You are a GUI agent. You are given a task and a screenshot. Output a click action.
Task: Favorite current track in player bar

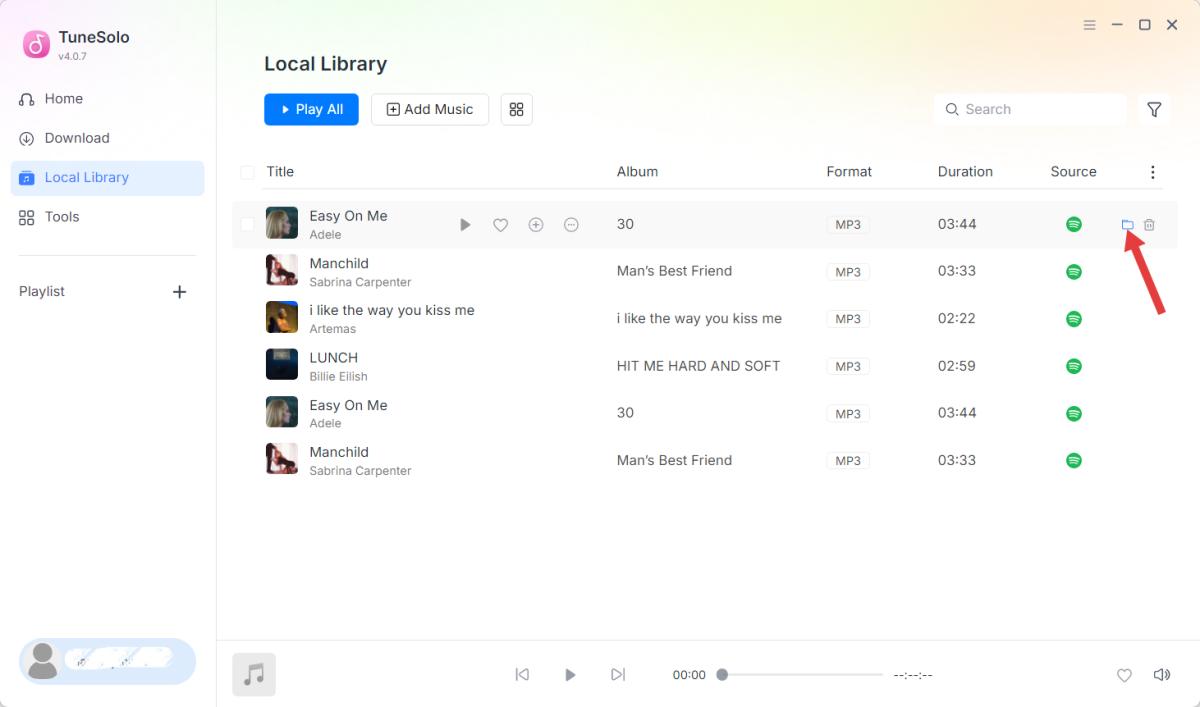point(1124,676)
